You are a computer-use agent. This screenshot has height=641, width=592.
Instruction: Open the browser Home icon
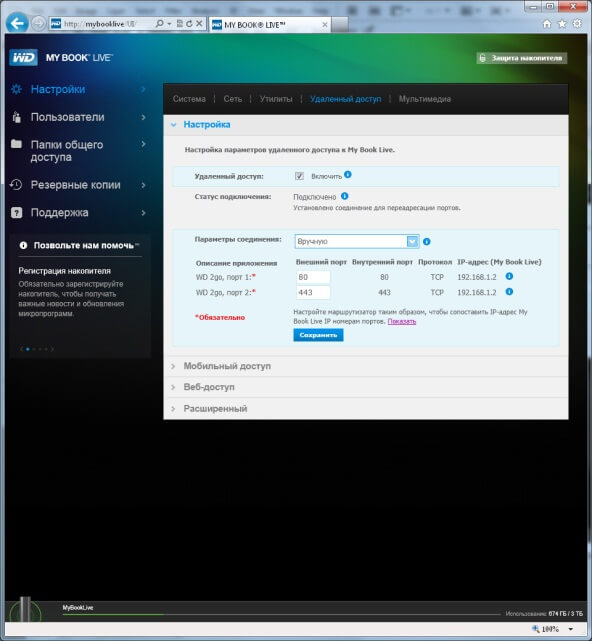[547, 24]
